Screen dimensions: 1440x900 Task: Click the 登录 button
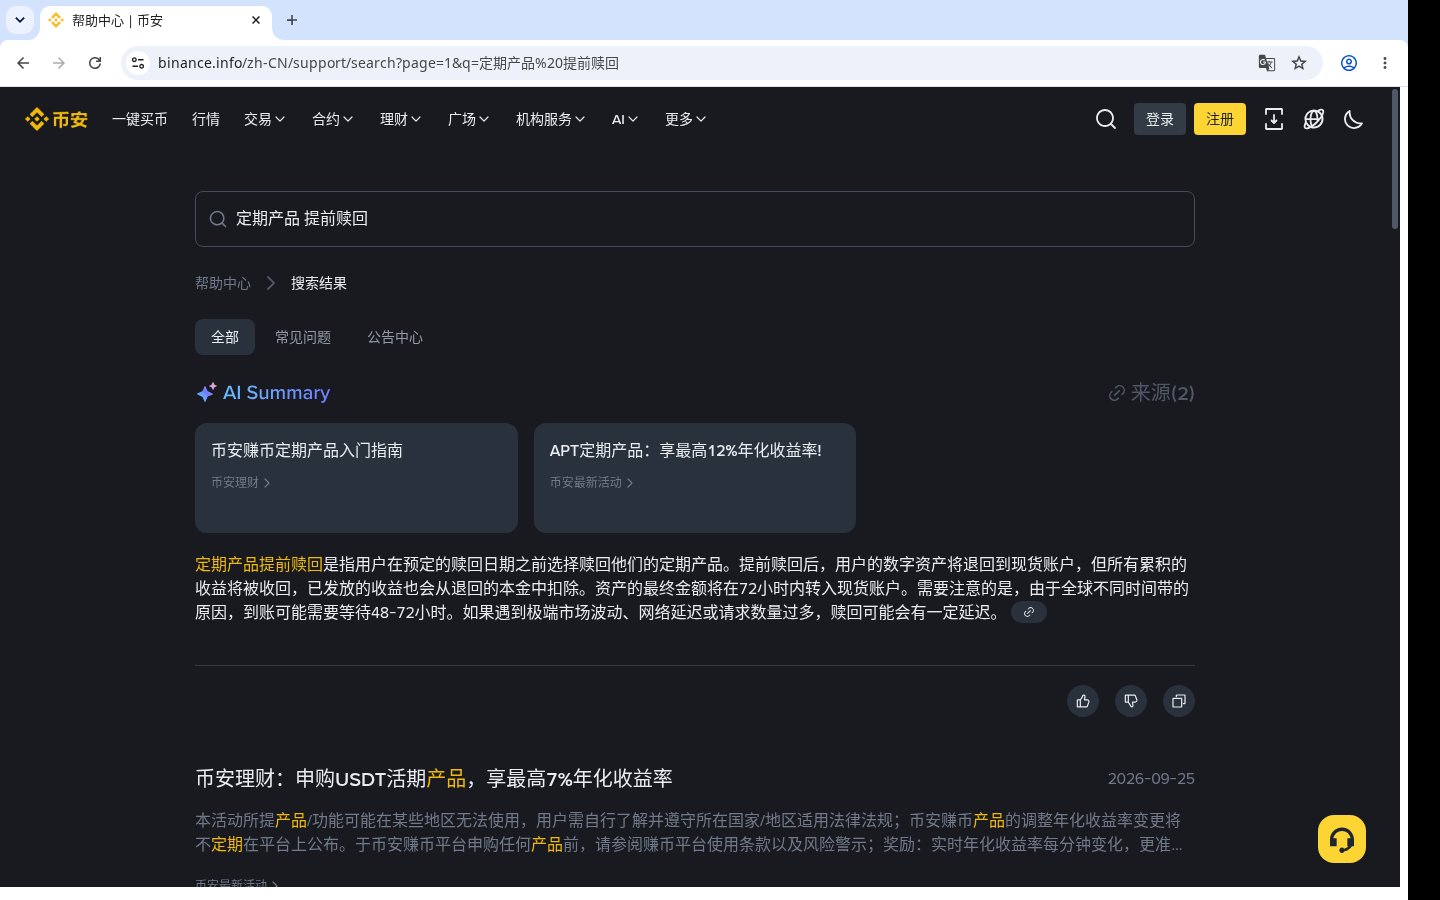coord(1160,119)
